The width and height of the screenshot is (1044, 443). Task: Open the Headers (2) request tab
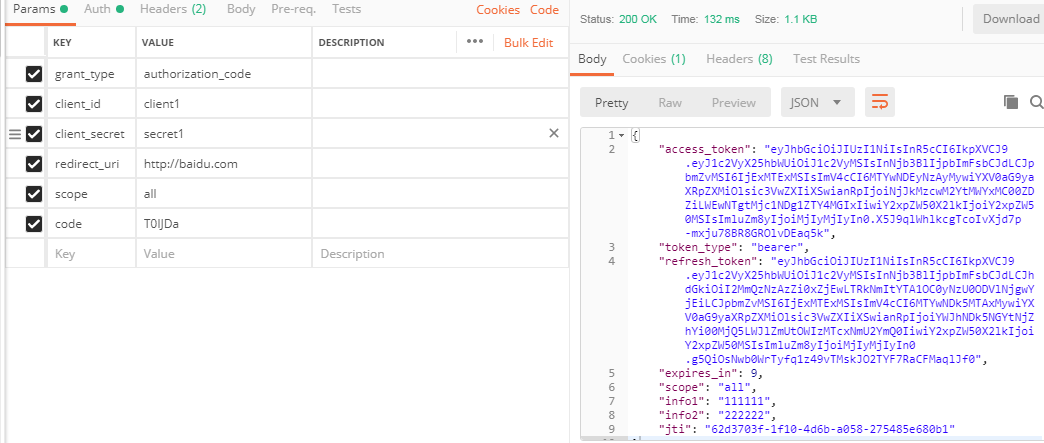[x=172, y=9]
